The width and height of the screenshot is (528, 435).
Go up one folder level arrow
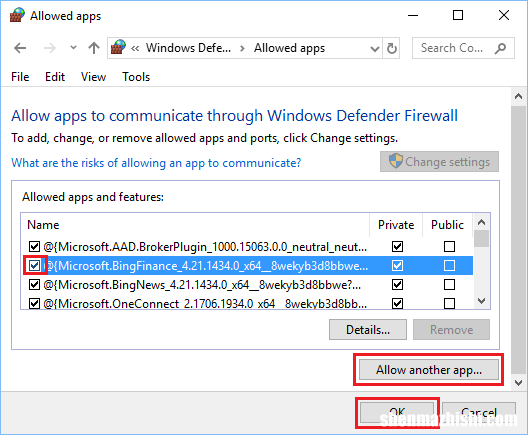coord(94,48)
